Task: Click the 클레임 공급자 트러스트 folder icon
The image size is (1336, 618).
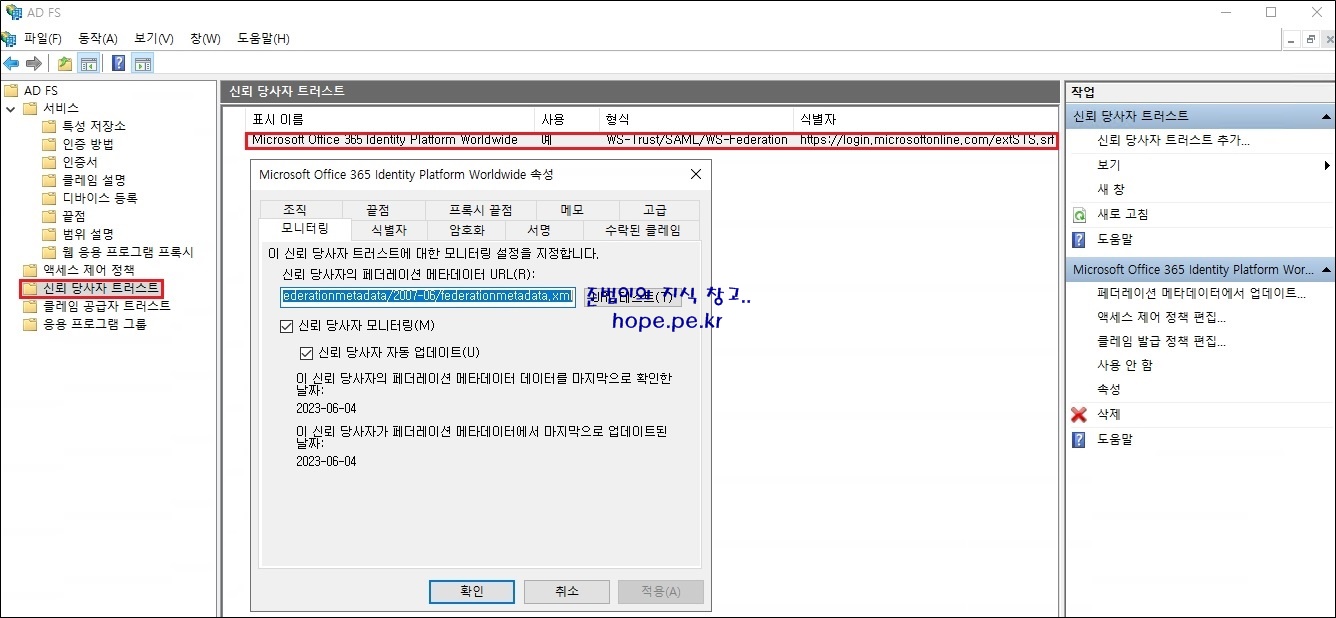Action: click(30, 306)
